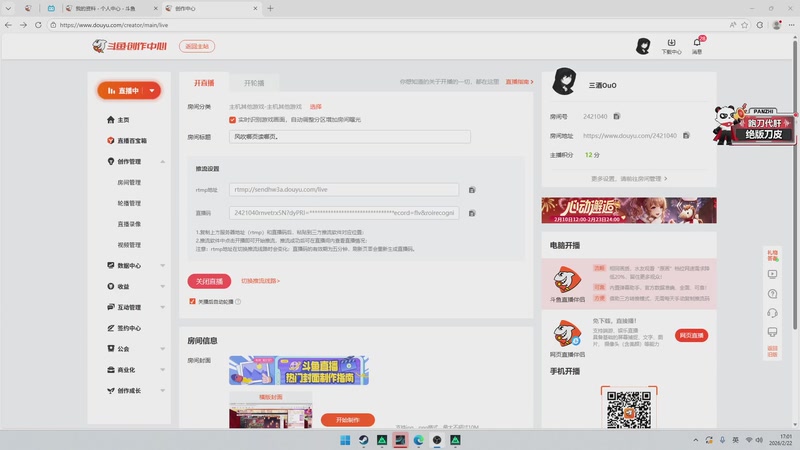Click the 斗鱼创作中心 logo

[x=130, y=46]
